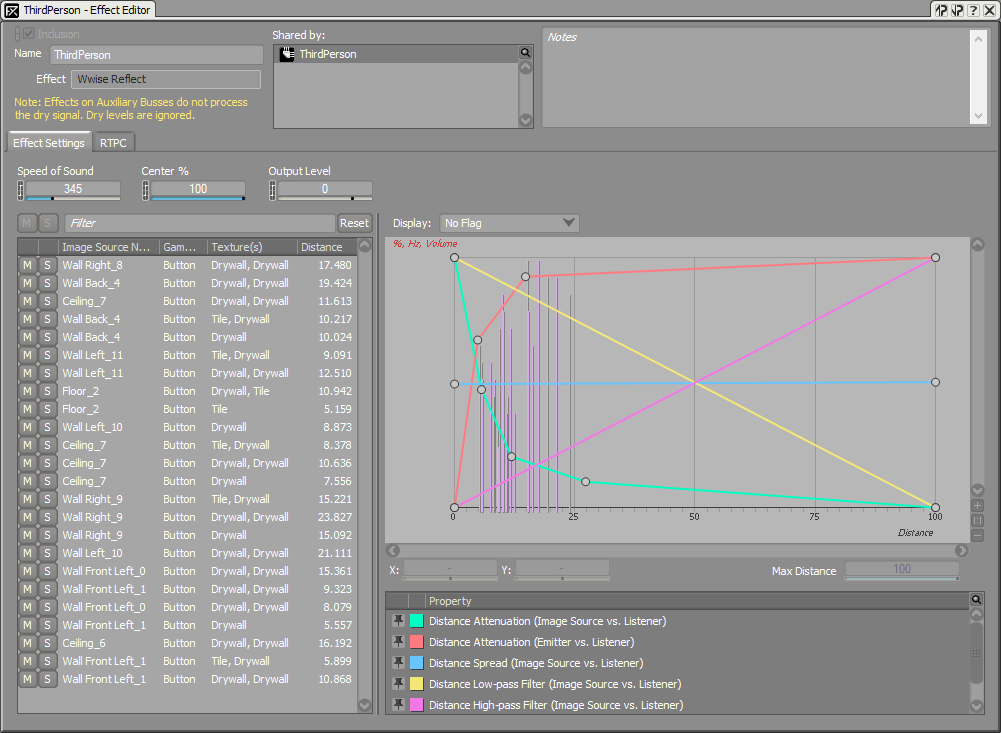This screenshot has height=733, width=1001.
Task: Switch to the RTPC tab
Action: coord(113,142)
